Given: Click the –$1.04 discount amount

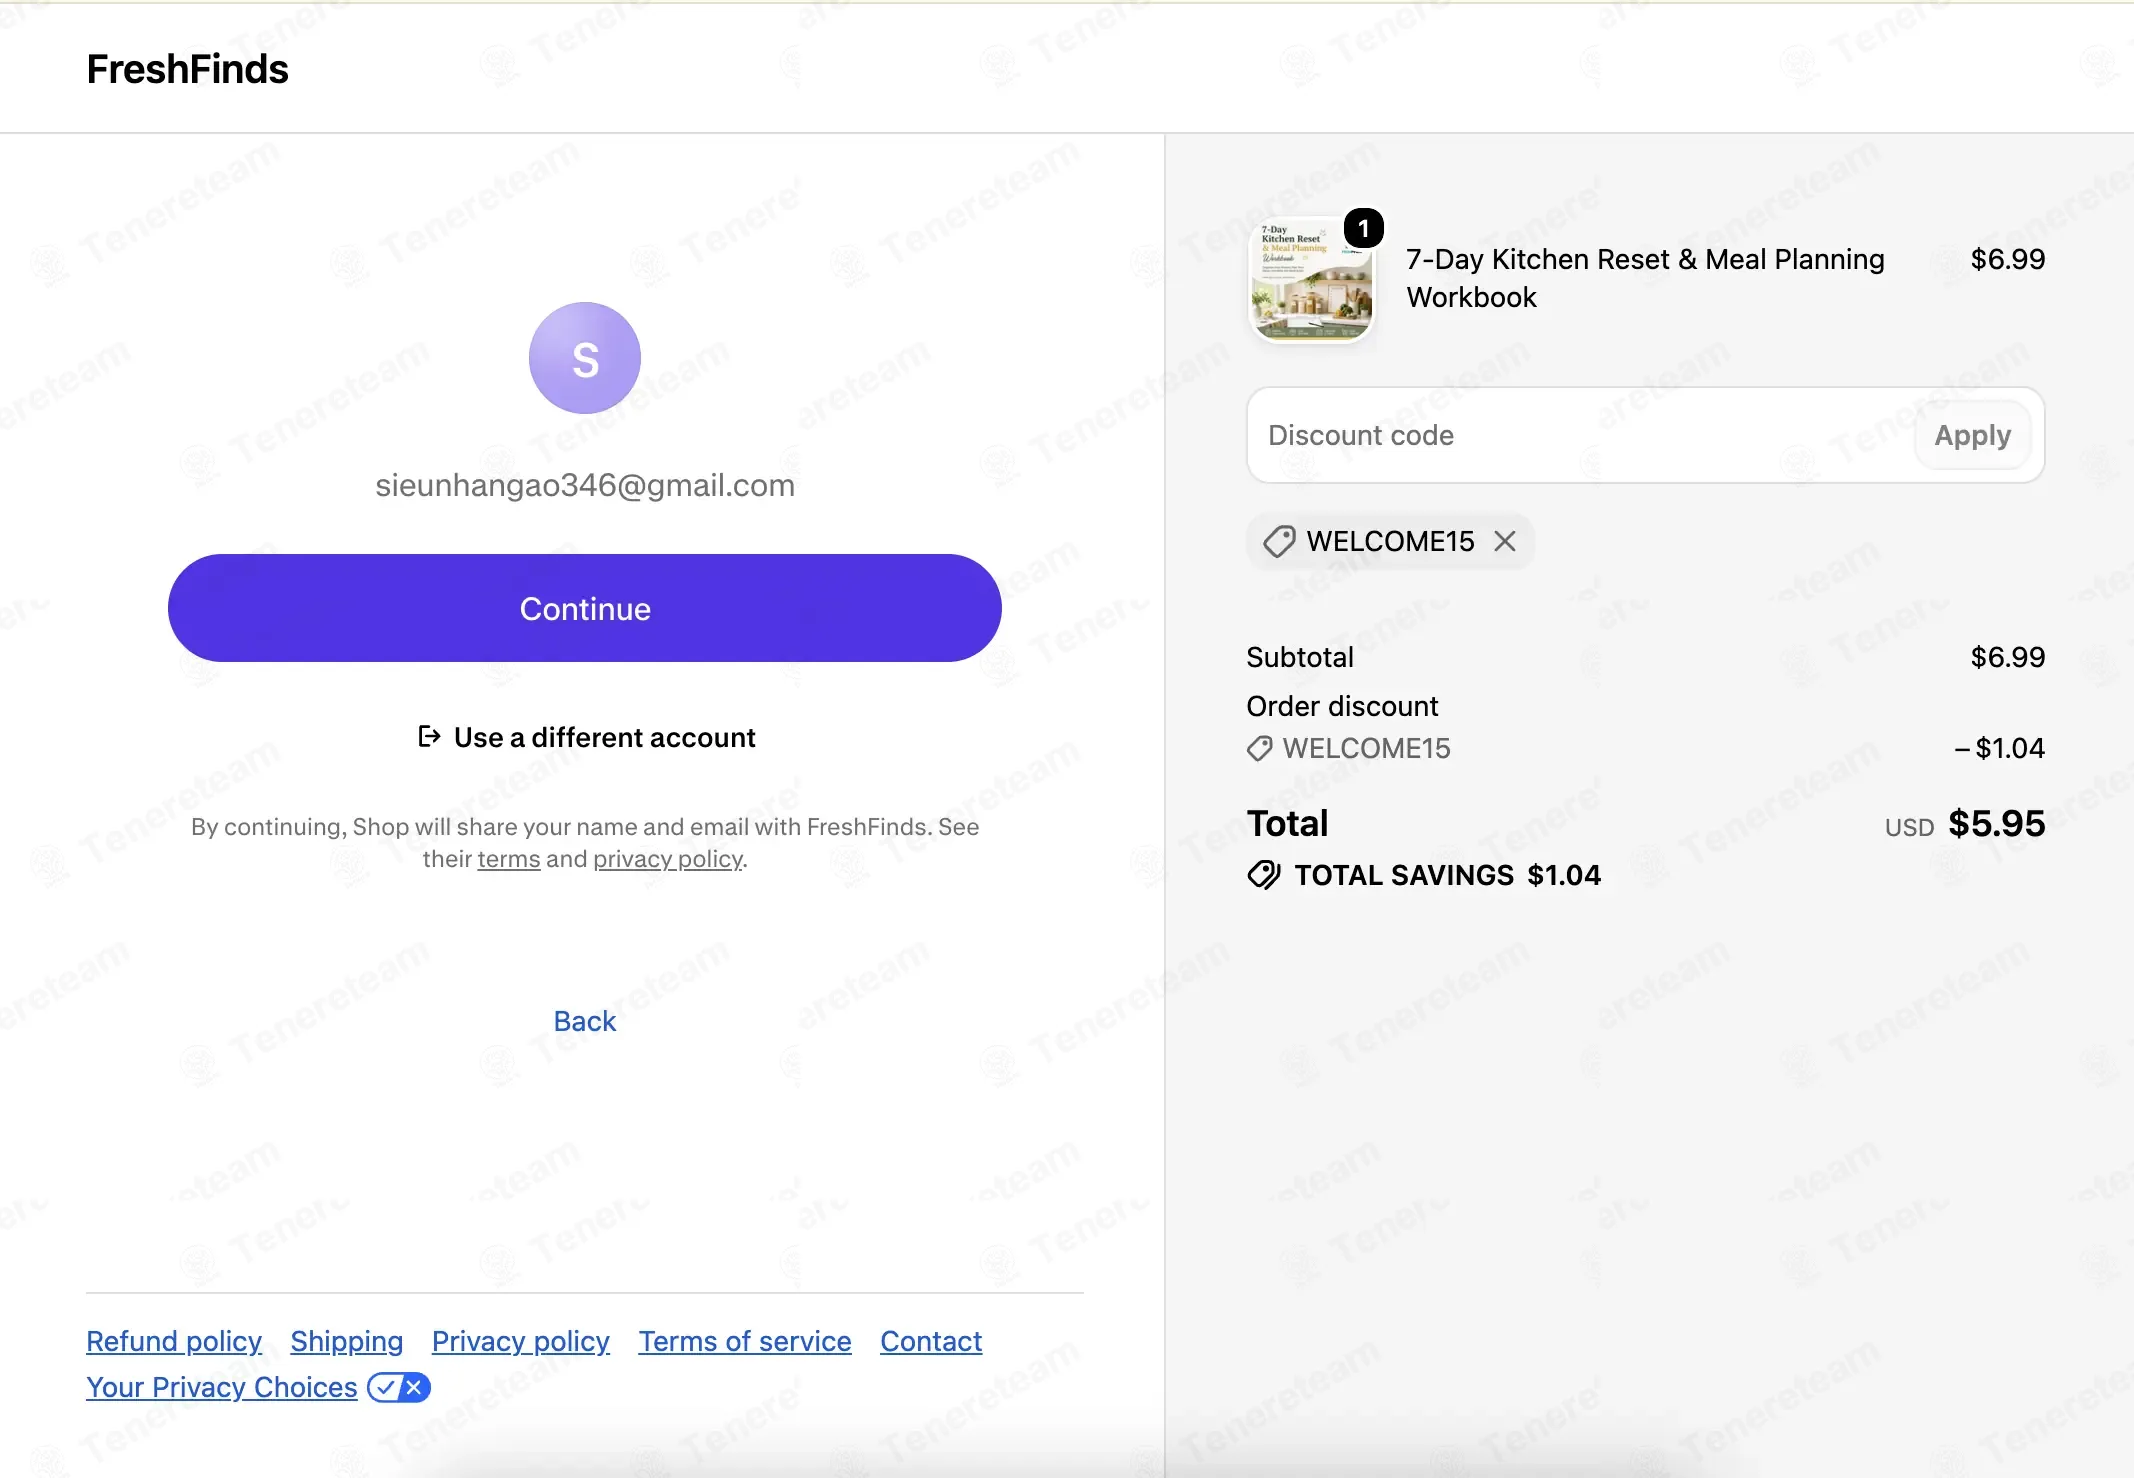Looking at the screenshot, I should (x=1999, y=748).
